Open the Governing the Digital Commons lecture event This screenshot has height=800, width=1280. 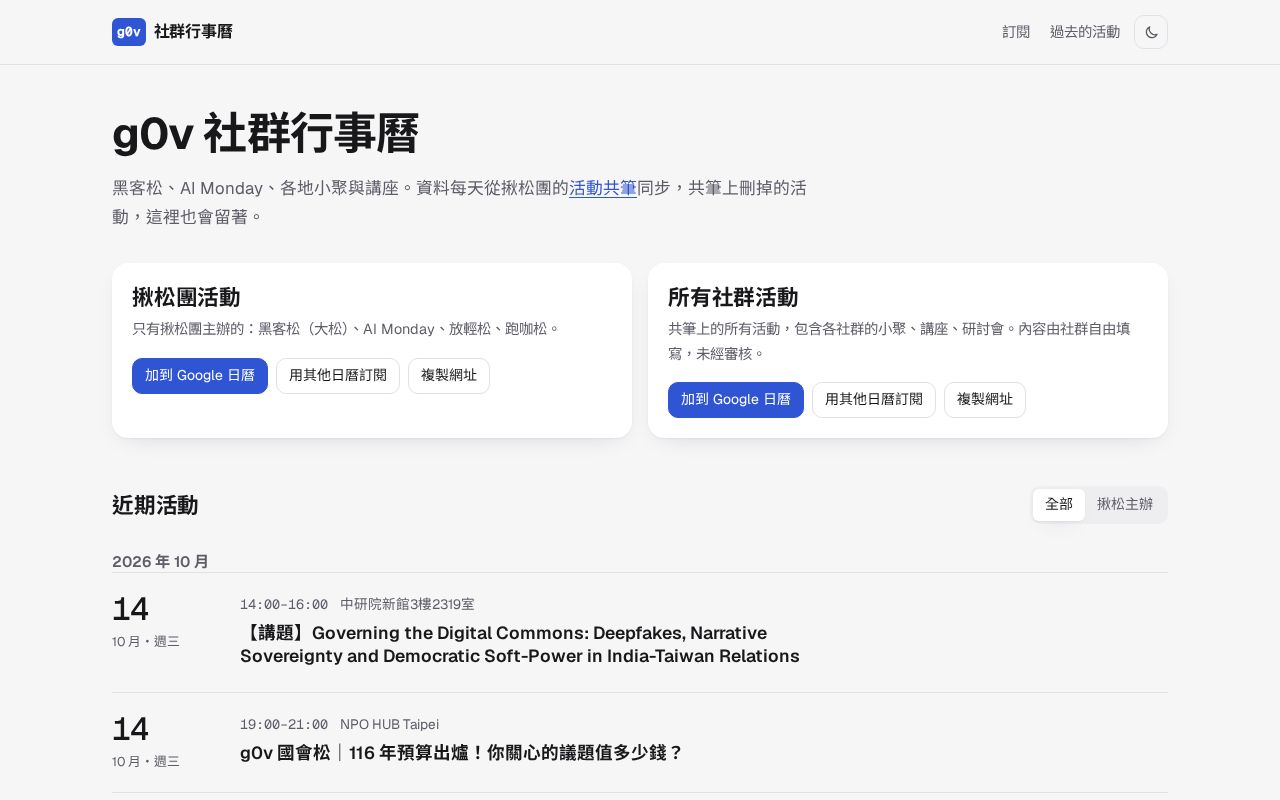pos(520,645)
